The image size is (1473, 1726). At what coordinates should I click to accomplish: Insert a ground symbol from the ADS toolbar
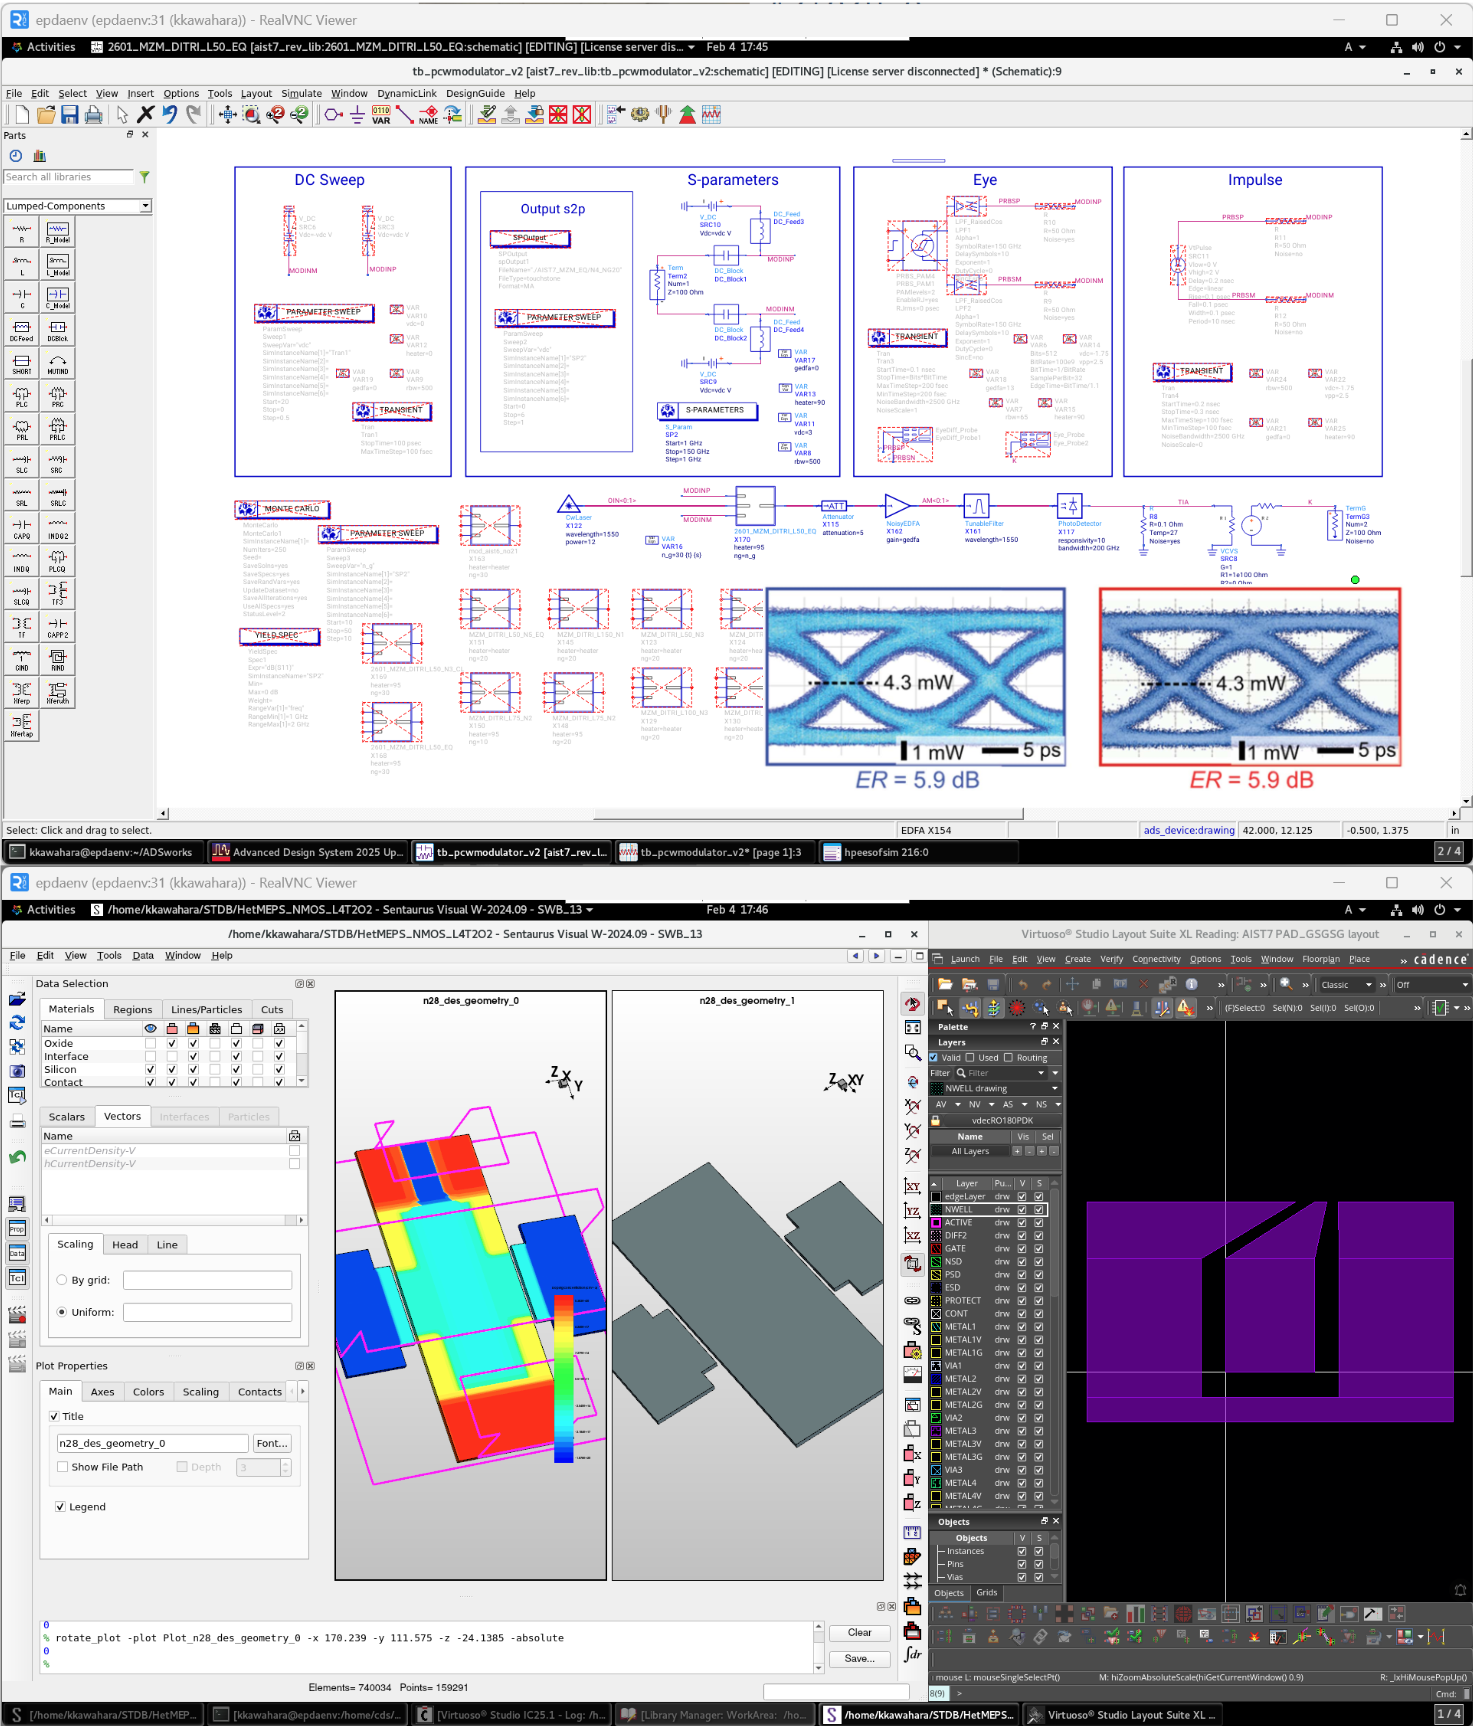(x=357, y=115)
